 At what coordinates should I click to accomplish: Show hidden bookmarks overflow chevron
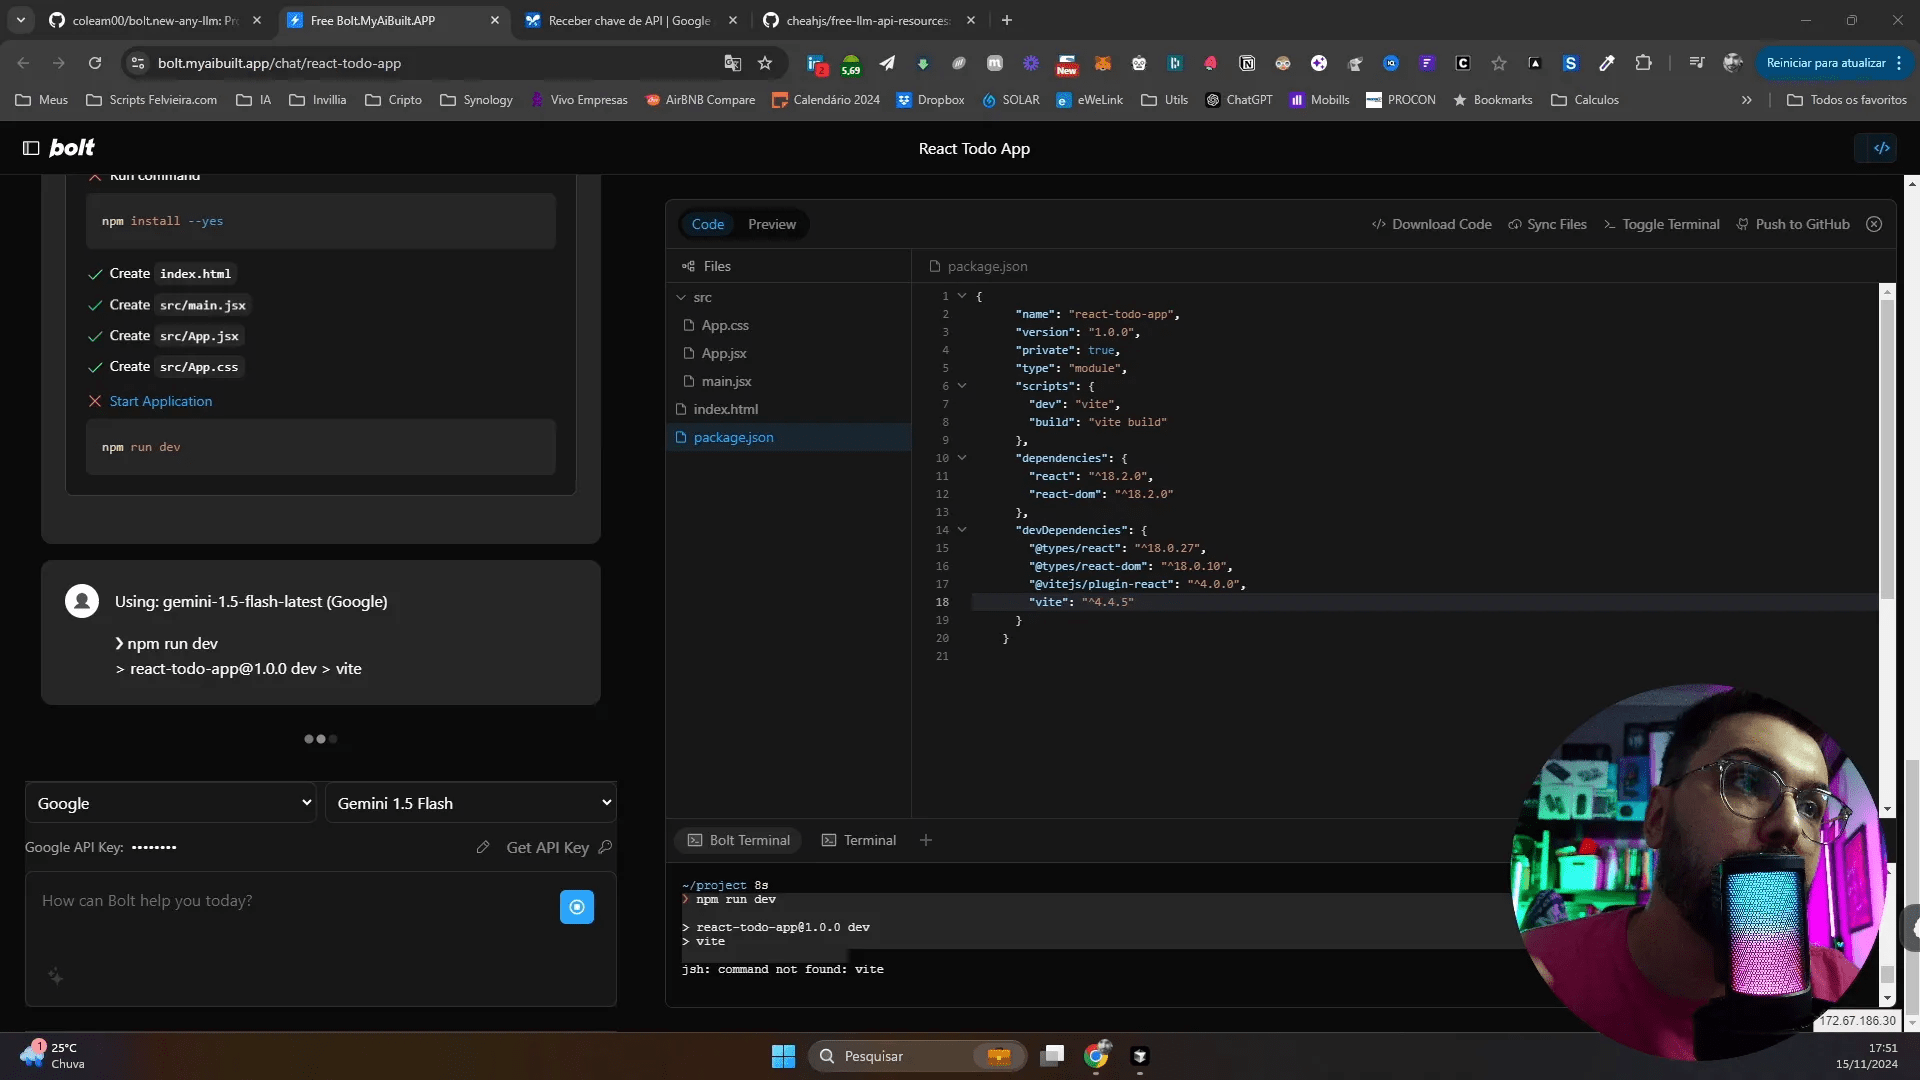(1746, 100)
